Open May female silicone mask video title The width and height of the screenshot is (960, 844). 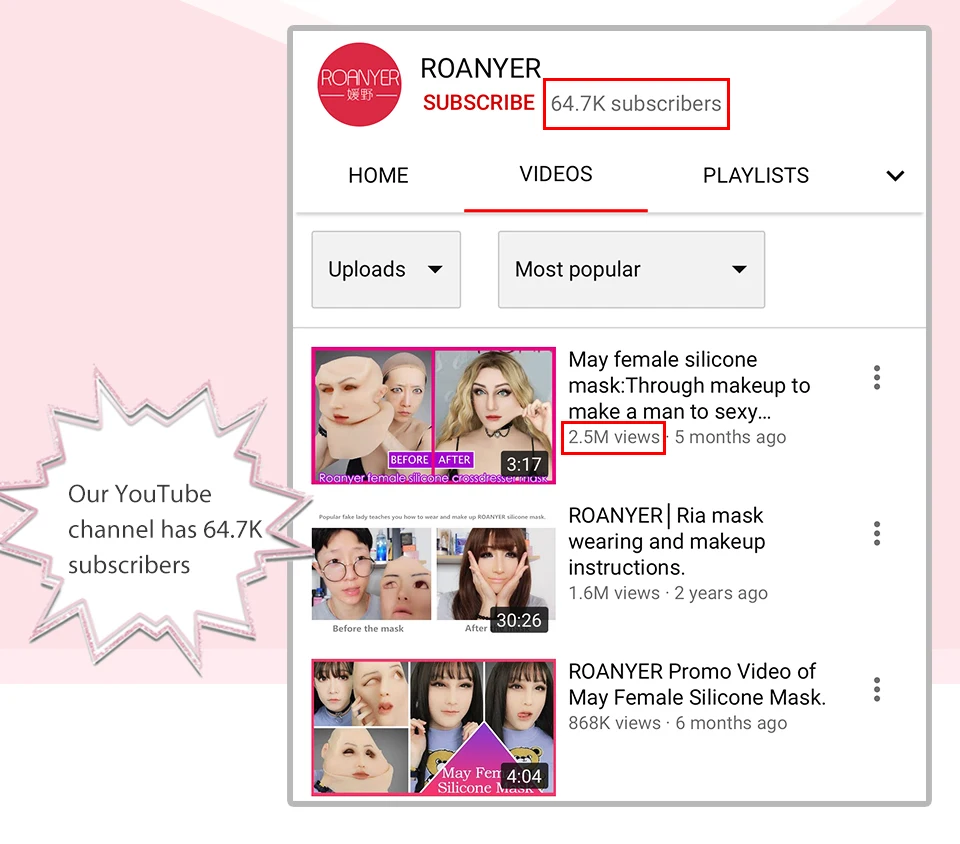[689, 386]
